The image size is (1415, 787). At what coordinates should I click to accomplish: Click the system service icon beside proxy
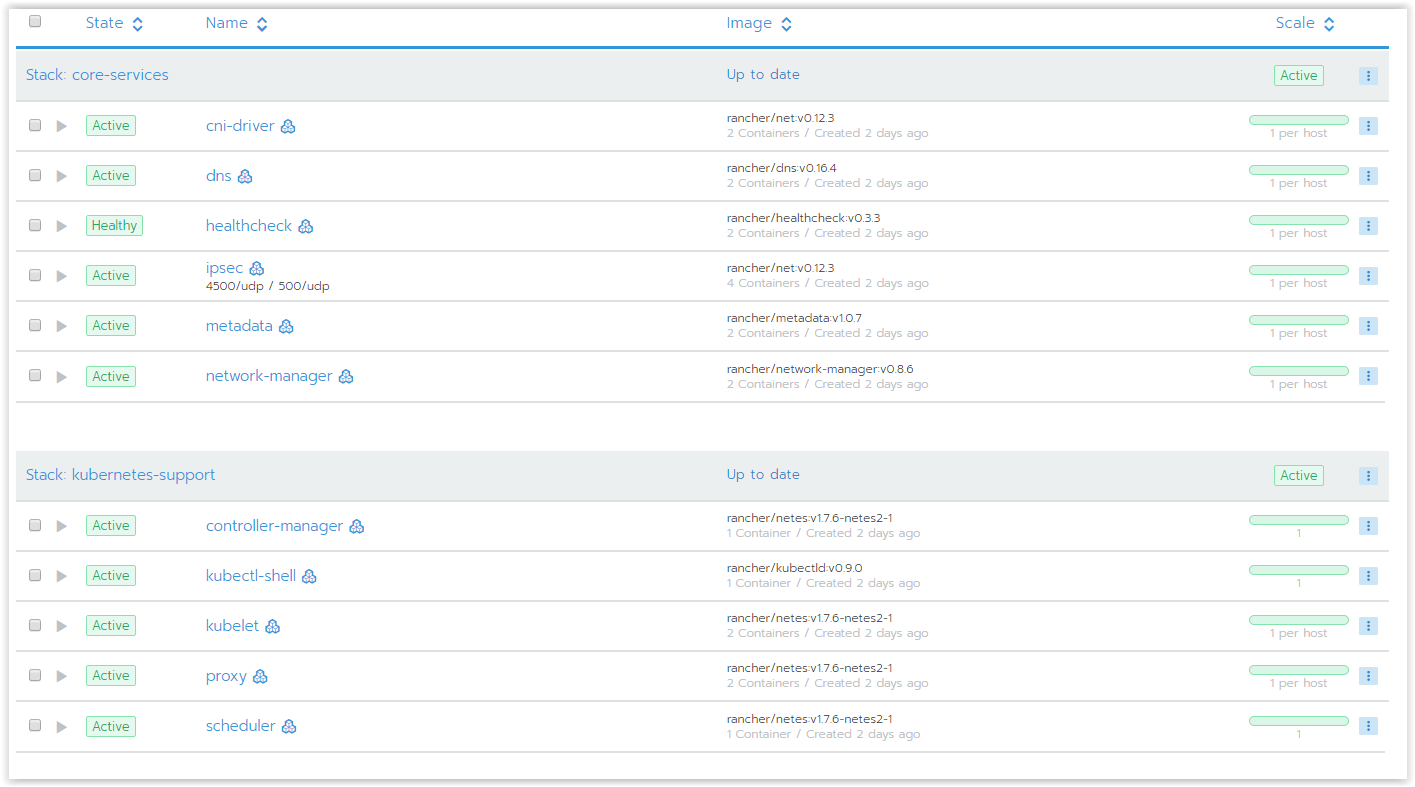[x=260, y=676]
